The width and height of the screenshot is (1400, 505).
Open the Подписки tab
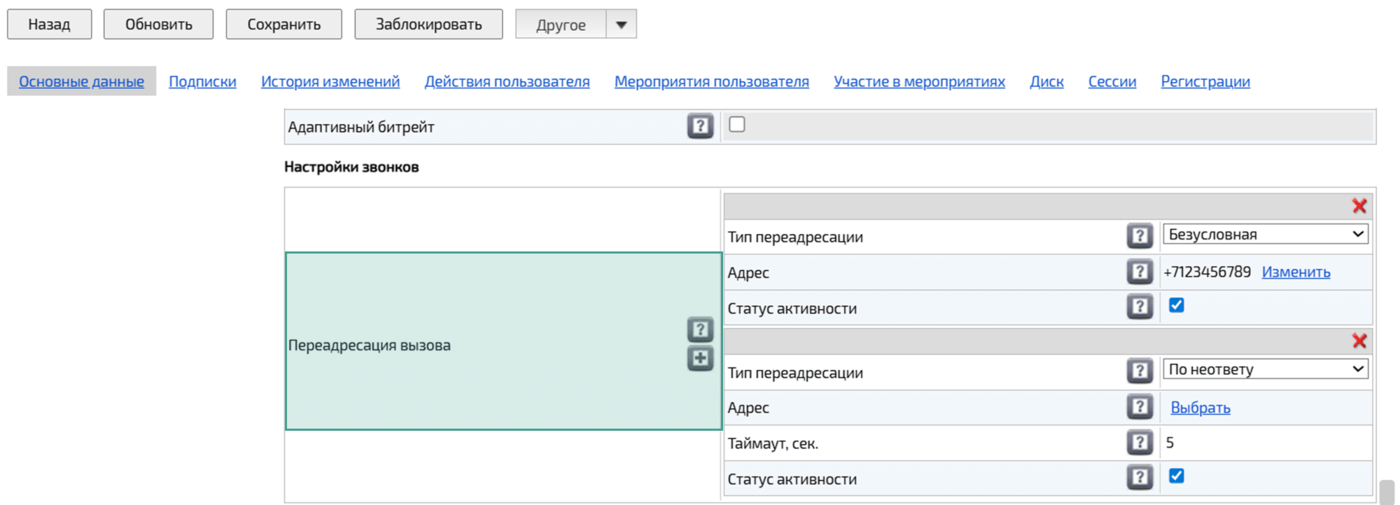202,82
